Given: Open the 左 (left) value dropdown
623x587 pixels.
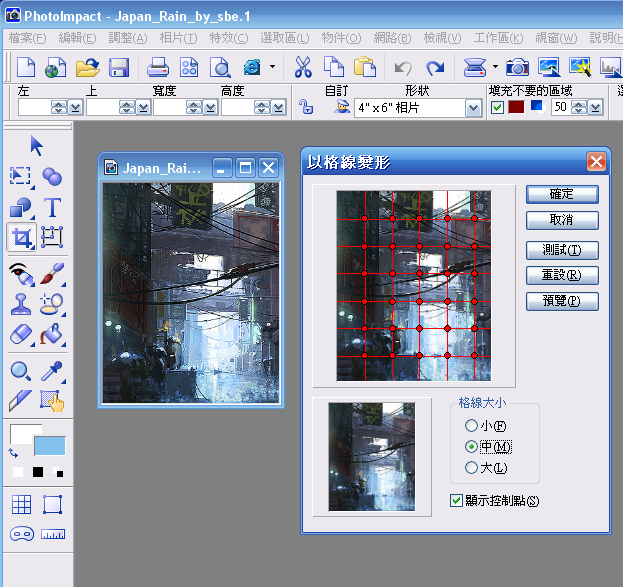Looking at the screenshot, I should click(x=75, y=107).
